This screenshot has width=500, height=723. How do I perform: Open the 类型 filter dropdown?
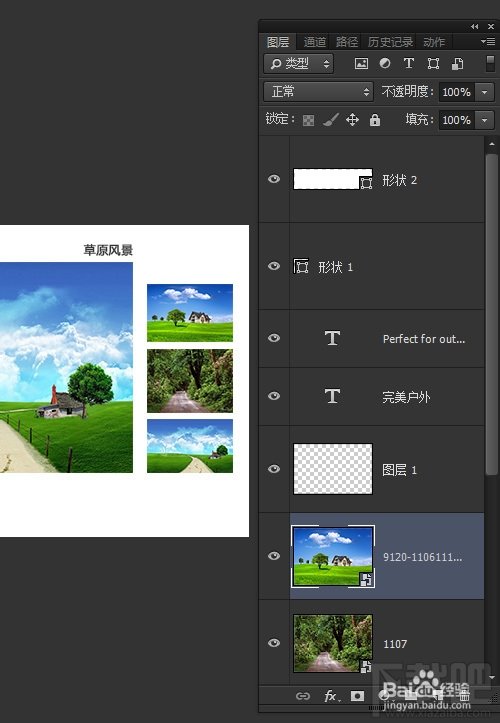[x=298, y=64]
